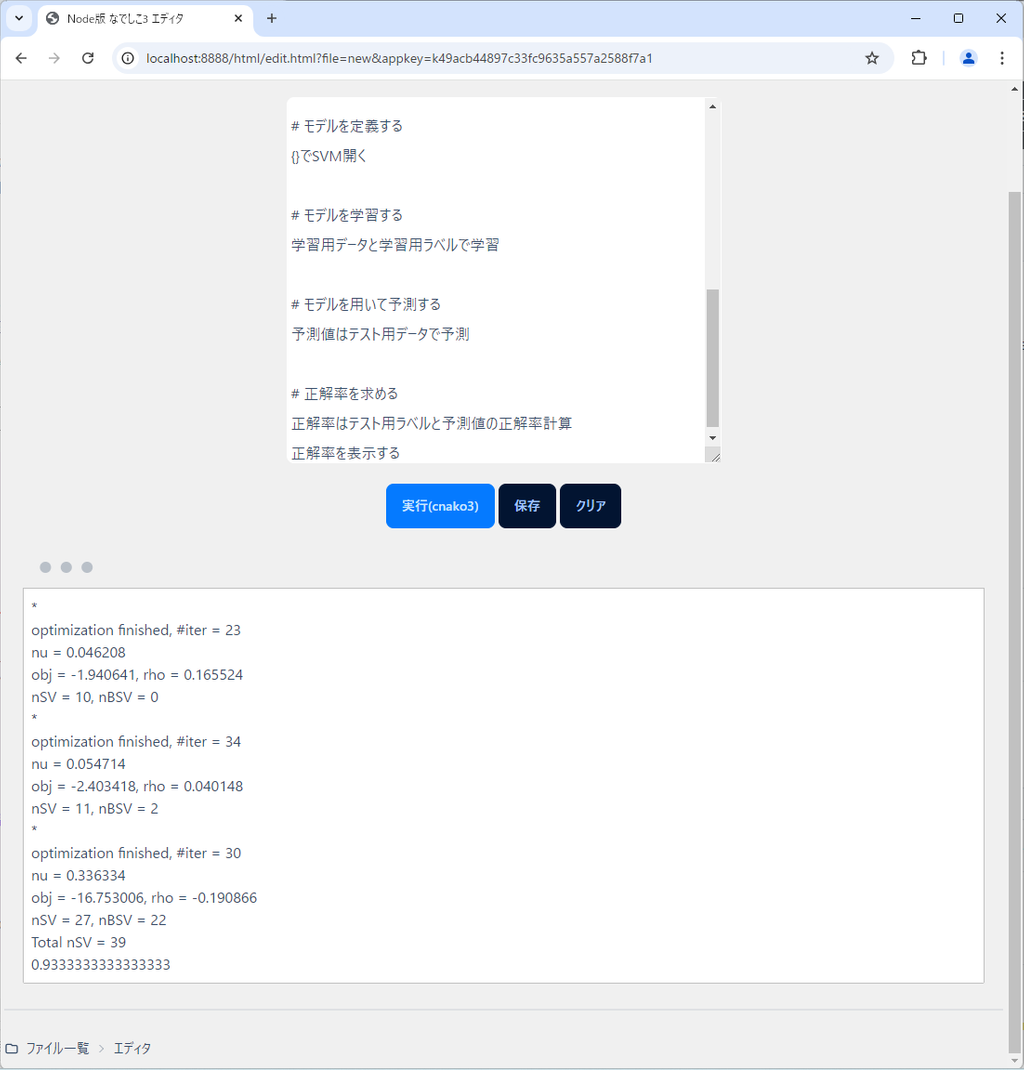View site information icon in address bar
1024x1070 pixels.
click(128, 58)
